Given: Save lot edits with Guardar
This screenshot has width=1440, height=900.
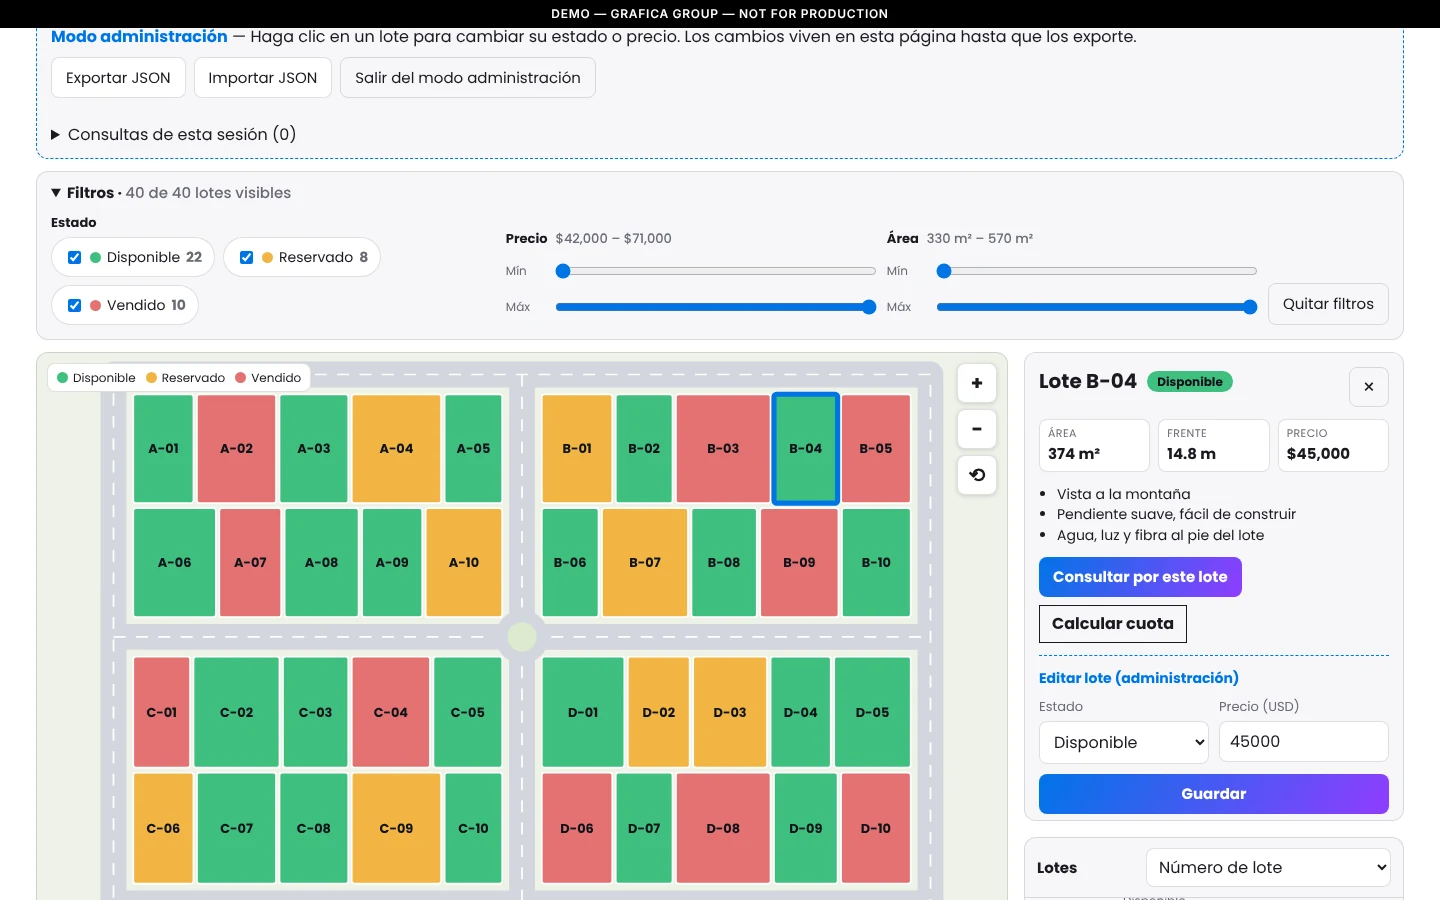Looking at the screenshot, I should tap(1214, 794).
